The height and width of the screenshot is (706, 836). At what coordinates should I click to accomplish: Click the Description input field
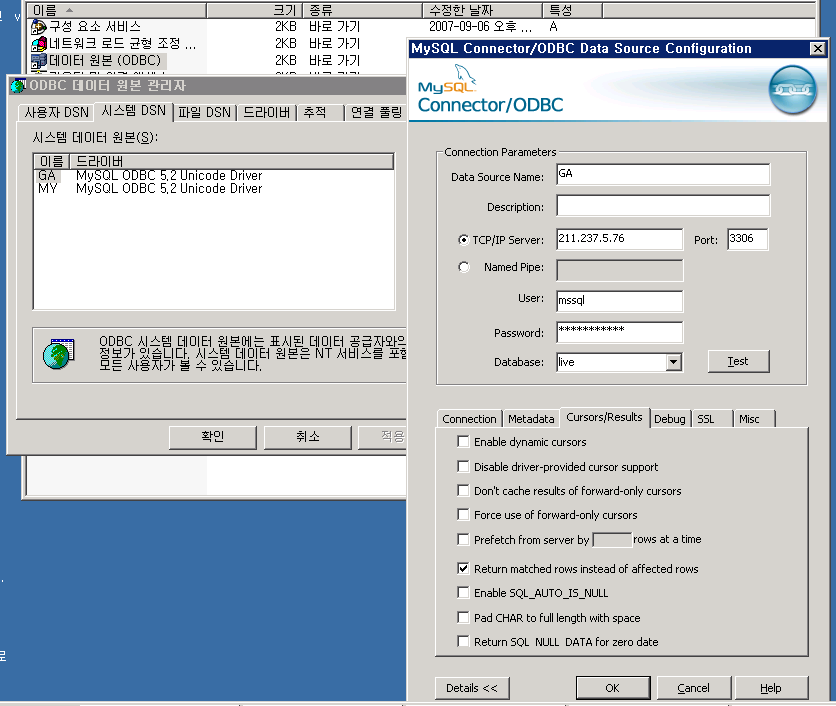663,206
